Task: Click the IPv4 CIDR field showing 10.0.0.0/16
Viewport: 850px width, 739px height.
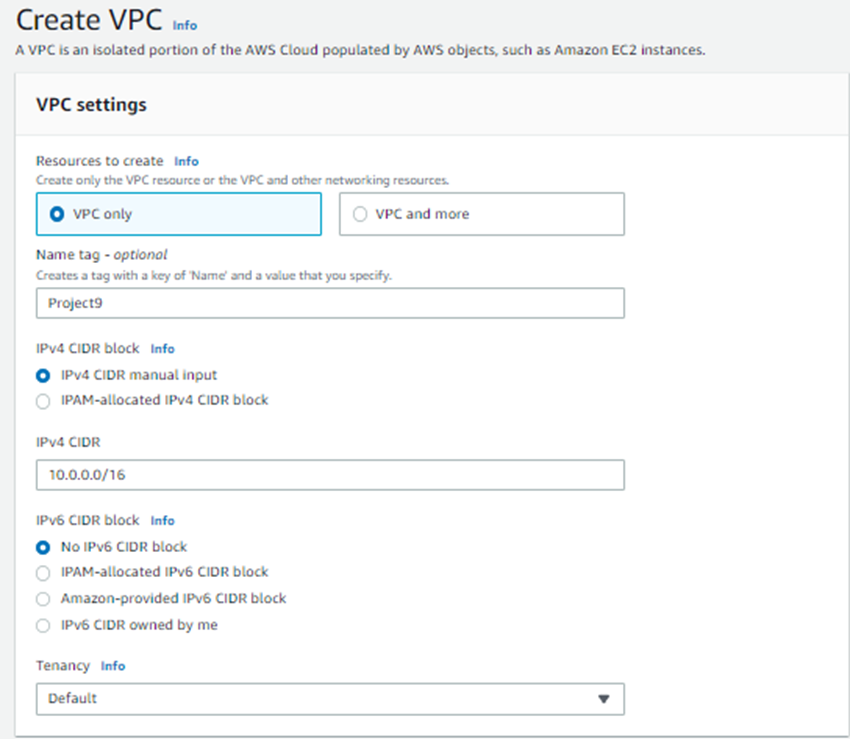Action: 330,475
